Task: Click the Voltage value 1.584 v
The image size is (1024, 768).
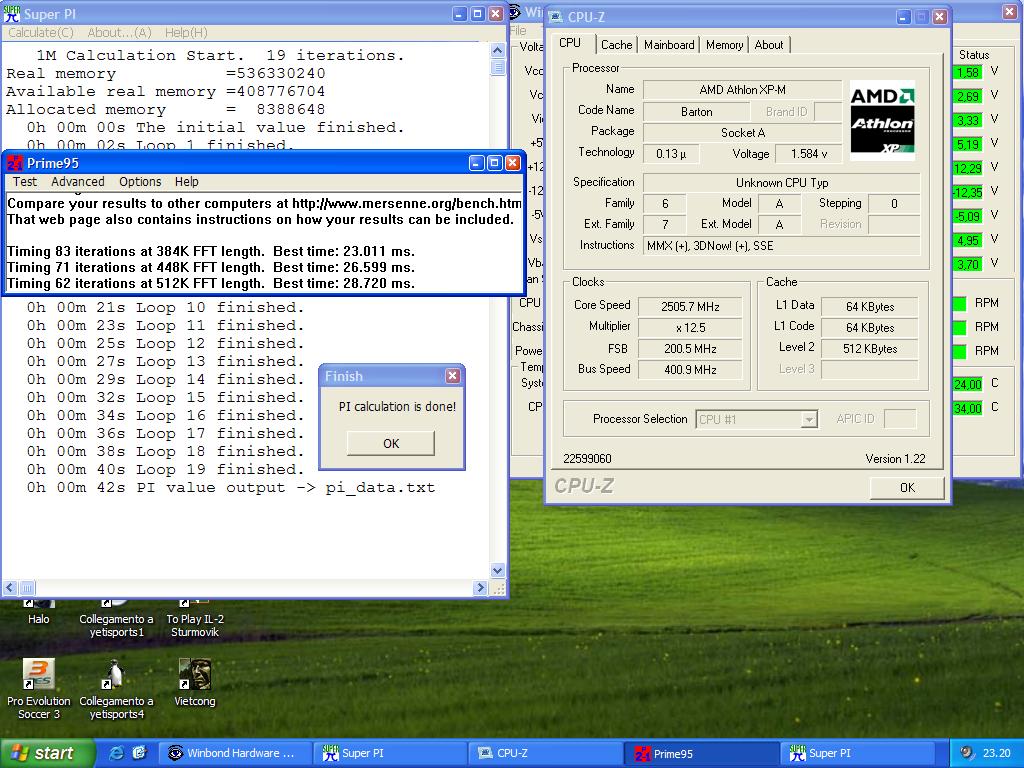Action: point(808,154)
